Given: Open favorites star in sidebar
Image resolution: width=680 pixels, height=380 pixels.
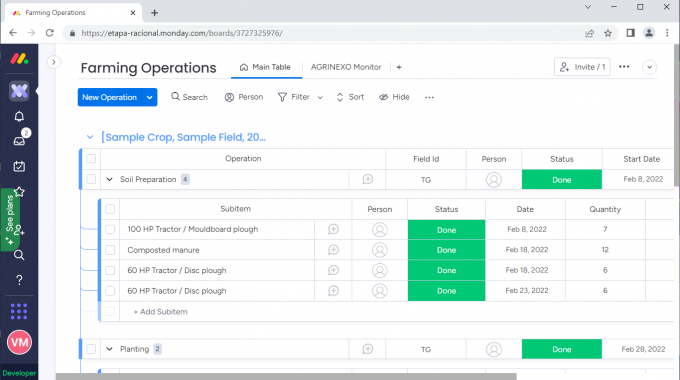Looking at the screenshot, I should (x=19, y=191).
